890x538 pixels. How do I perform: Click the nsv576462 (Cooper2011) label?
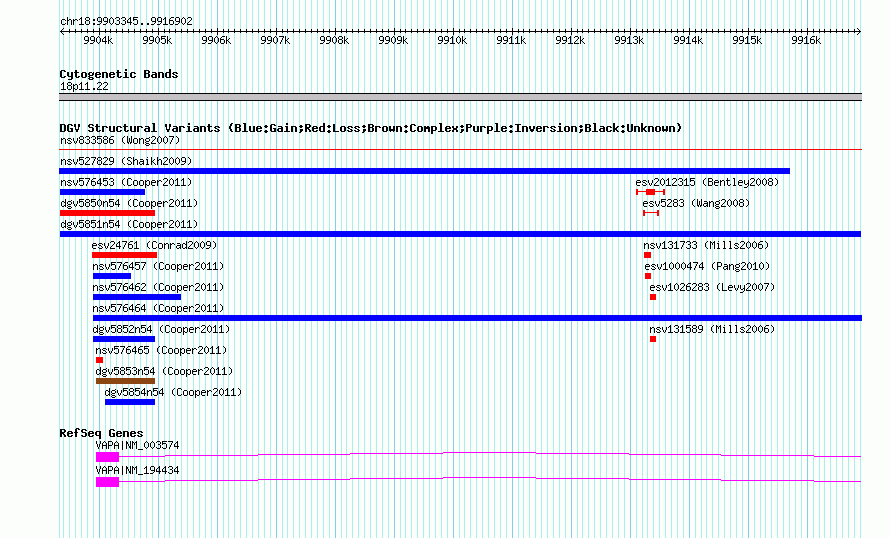158,287
